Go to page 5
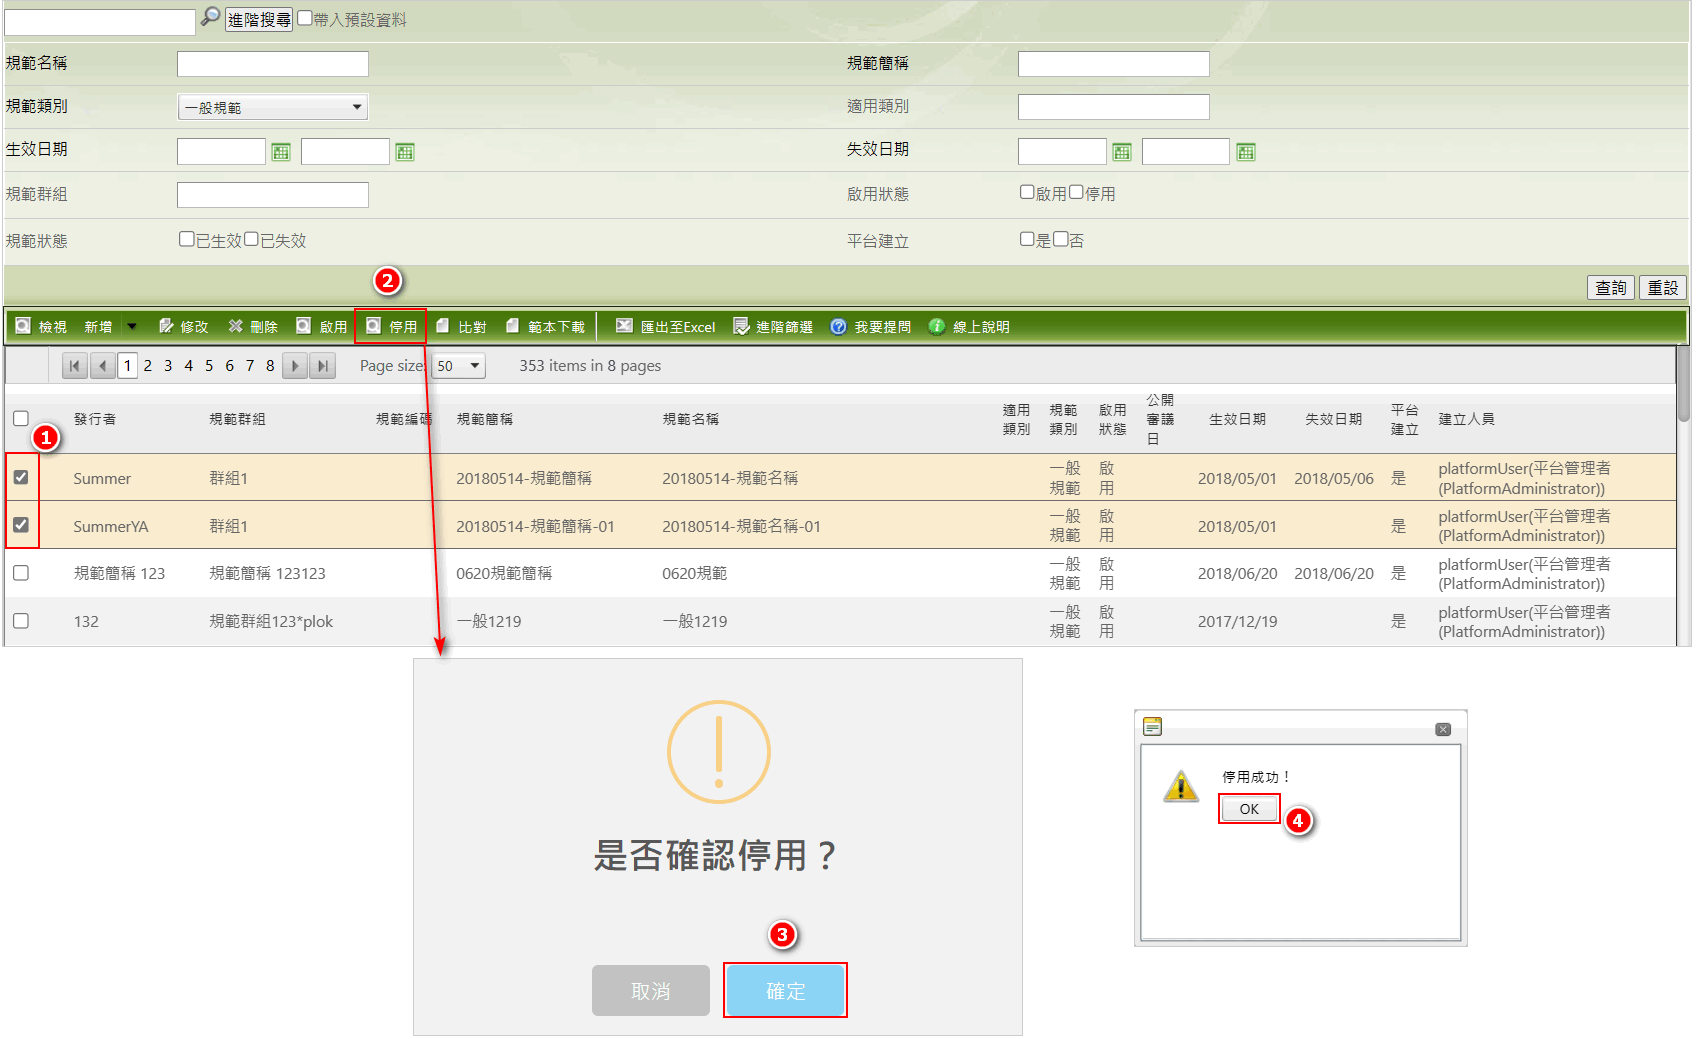 pos(209,366)
